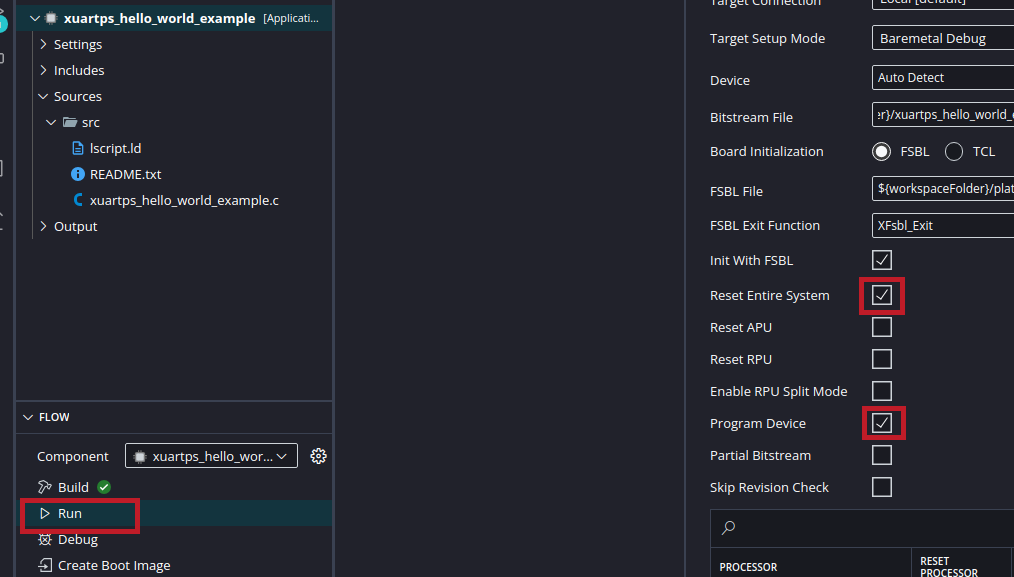The width and height of the screenshot is (1014, 577).
Task: Click the Debug bug icon
Action: pyautogui.click(x=44, y=539)
